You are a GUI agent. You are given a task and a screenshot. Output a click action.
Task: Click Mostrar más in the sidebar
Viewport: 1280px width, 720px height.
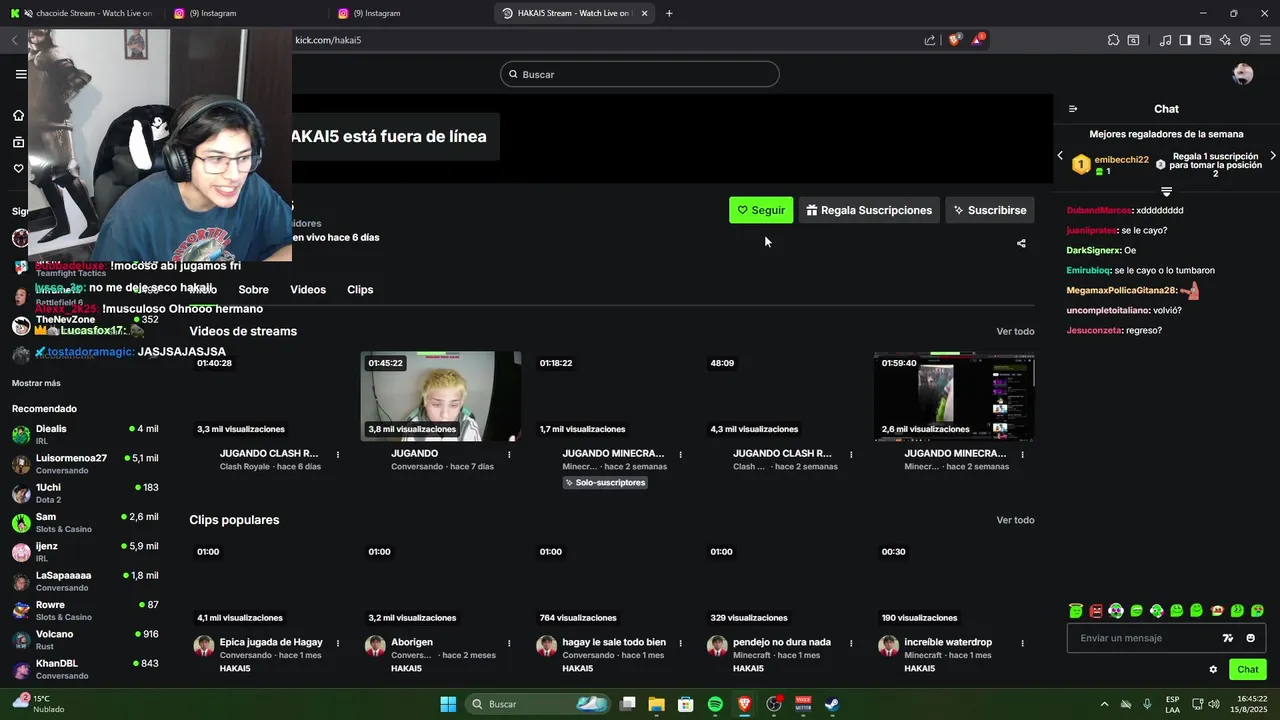[36, 383]
